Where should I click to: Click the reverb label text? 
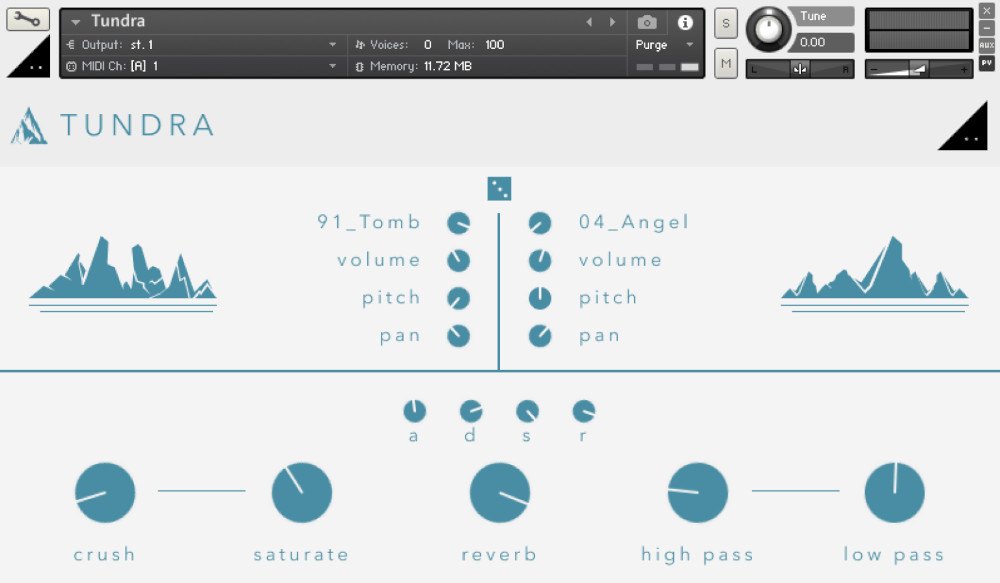coord(499,554)
